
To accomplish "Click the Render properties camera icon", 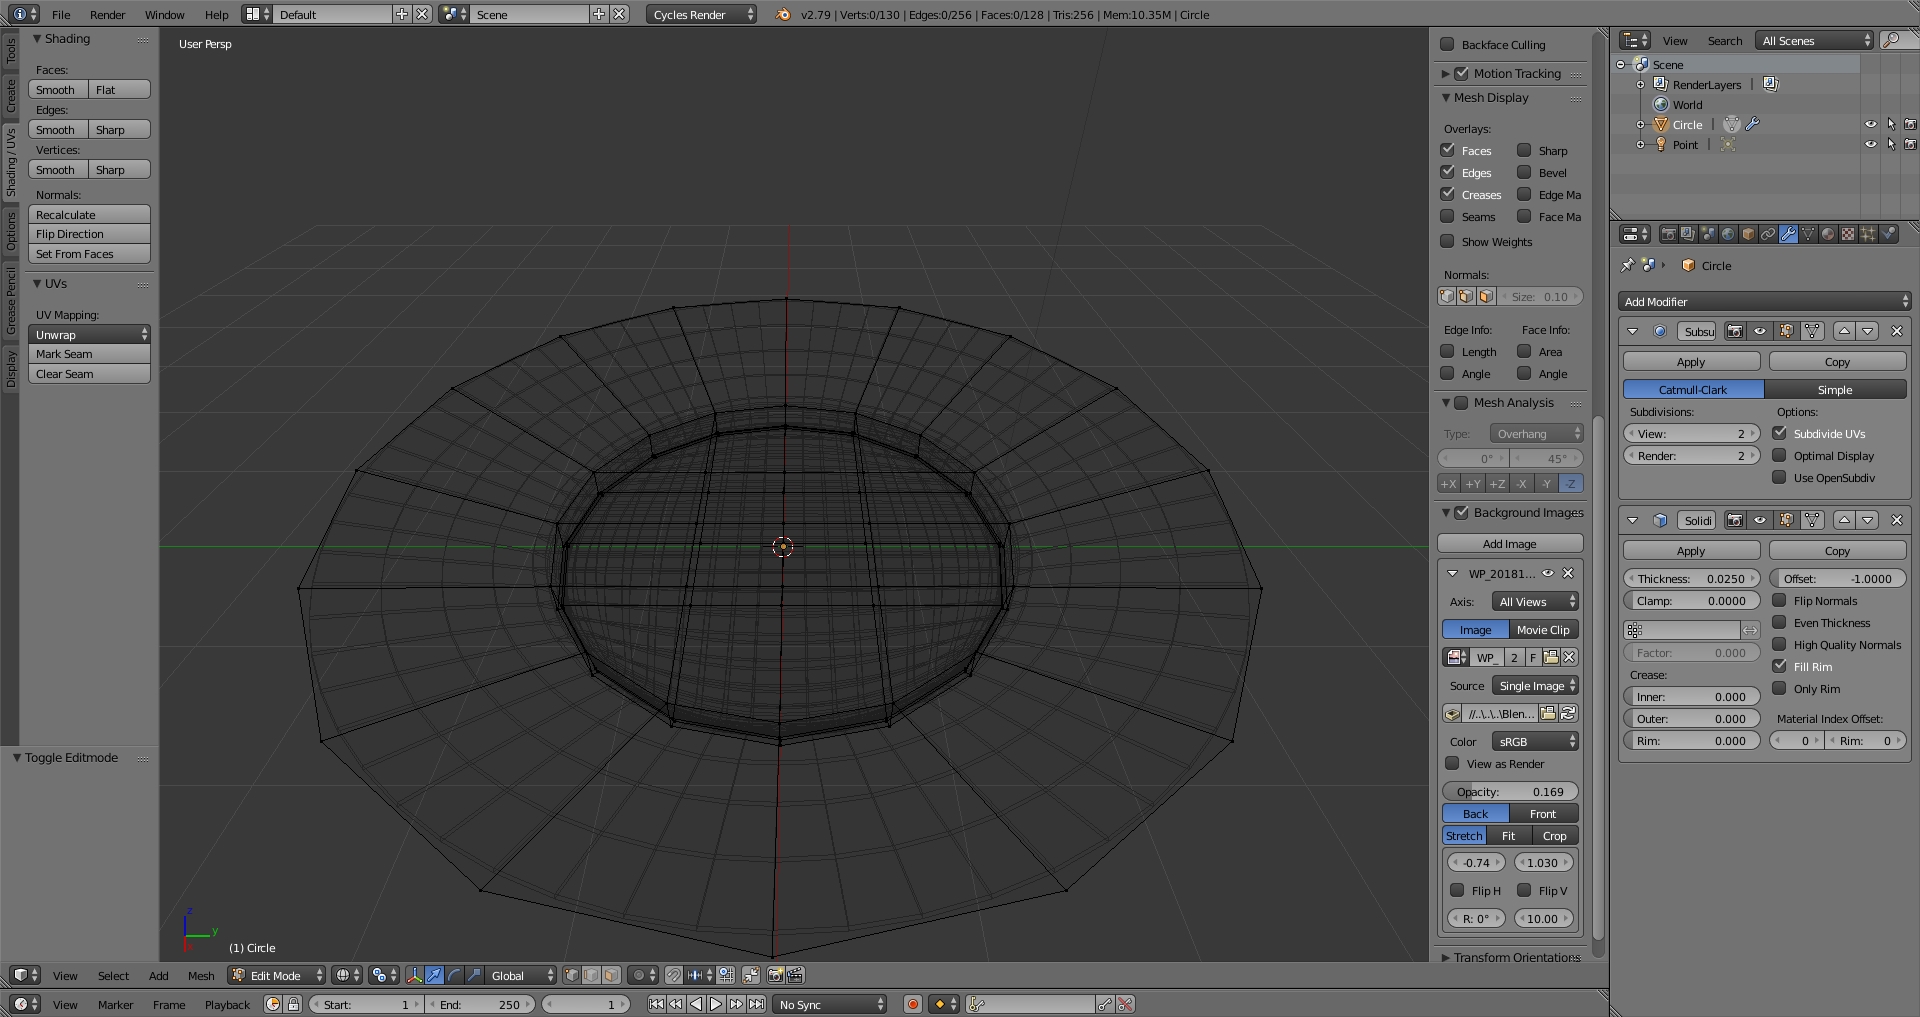I will coord(1668,234).
